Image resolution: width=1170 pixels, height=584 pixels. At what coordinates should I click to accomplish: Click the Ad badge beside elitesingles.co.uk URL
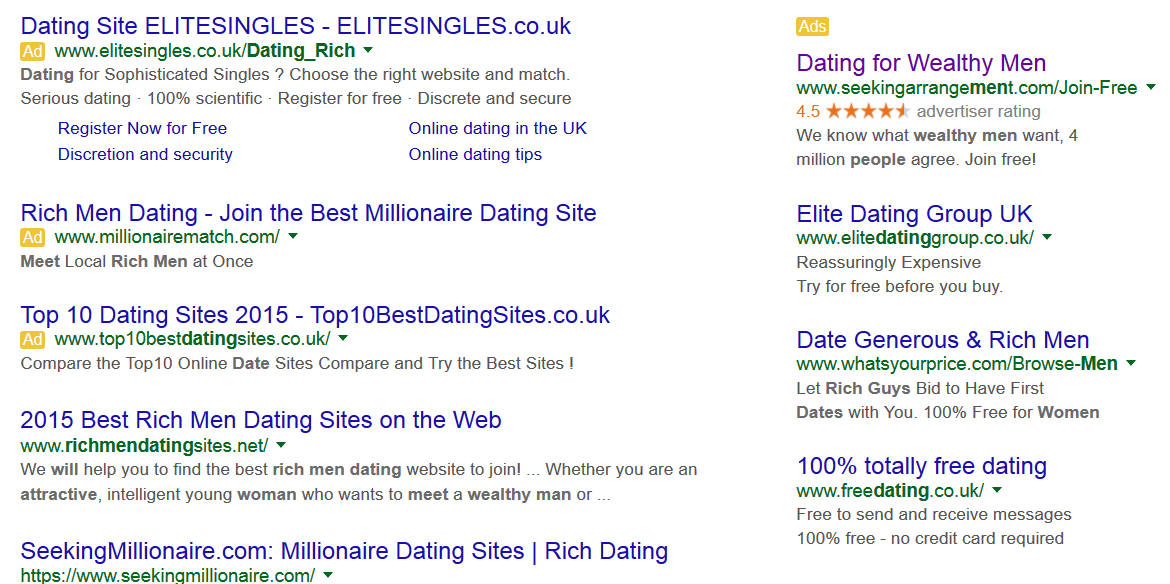click(x=32, y=51)
